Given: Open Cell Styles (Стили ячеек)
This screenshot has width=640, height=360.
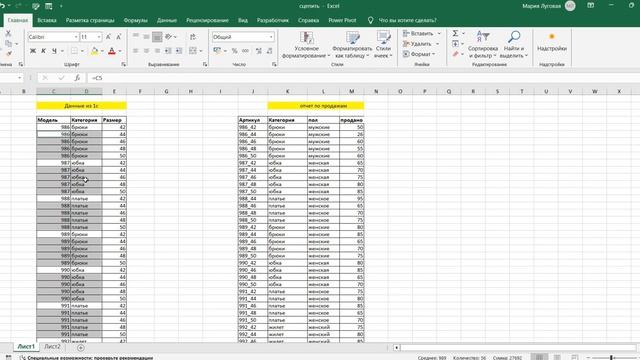Looking at the screenshot, I should (x=383, y=44).
